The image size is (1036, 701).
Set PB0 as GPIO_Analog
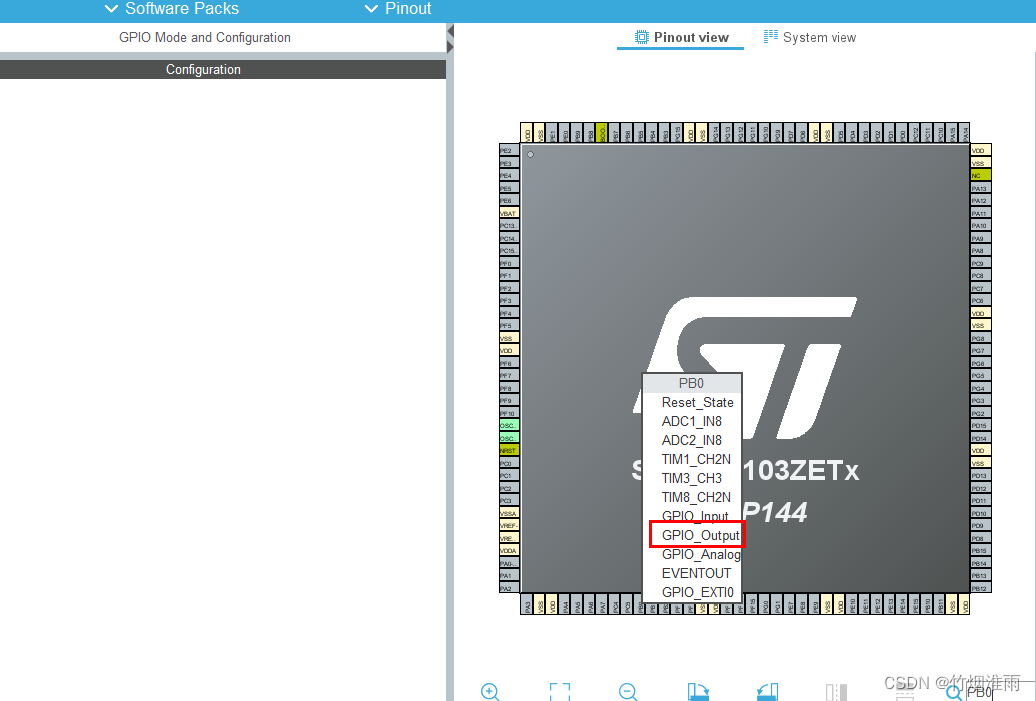click(x=692, y=554)
